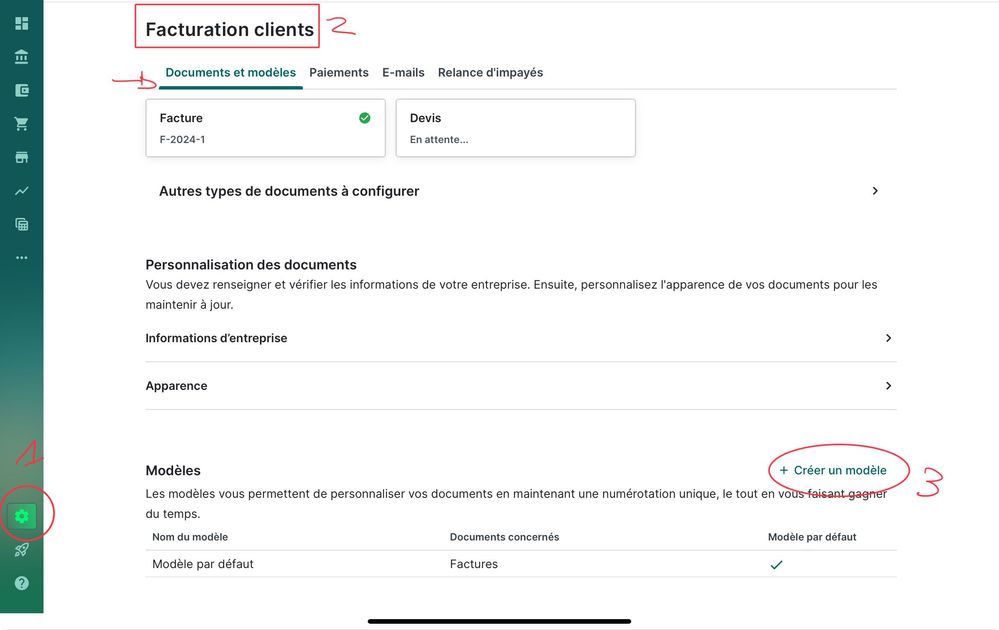Image resolution: width=999 pixels, height=630 pixels.
Task: Click the storefront icon in sidebar
Action: pyautogui.click(x=21, y=157)
